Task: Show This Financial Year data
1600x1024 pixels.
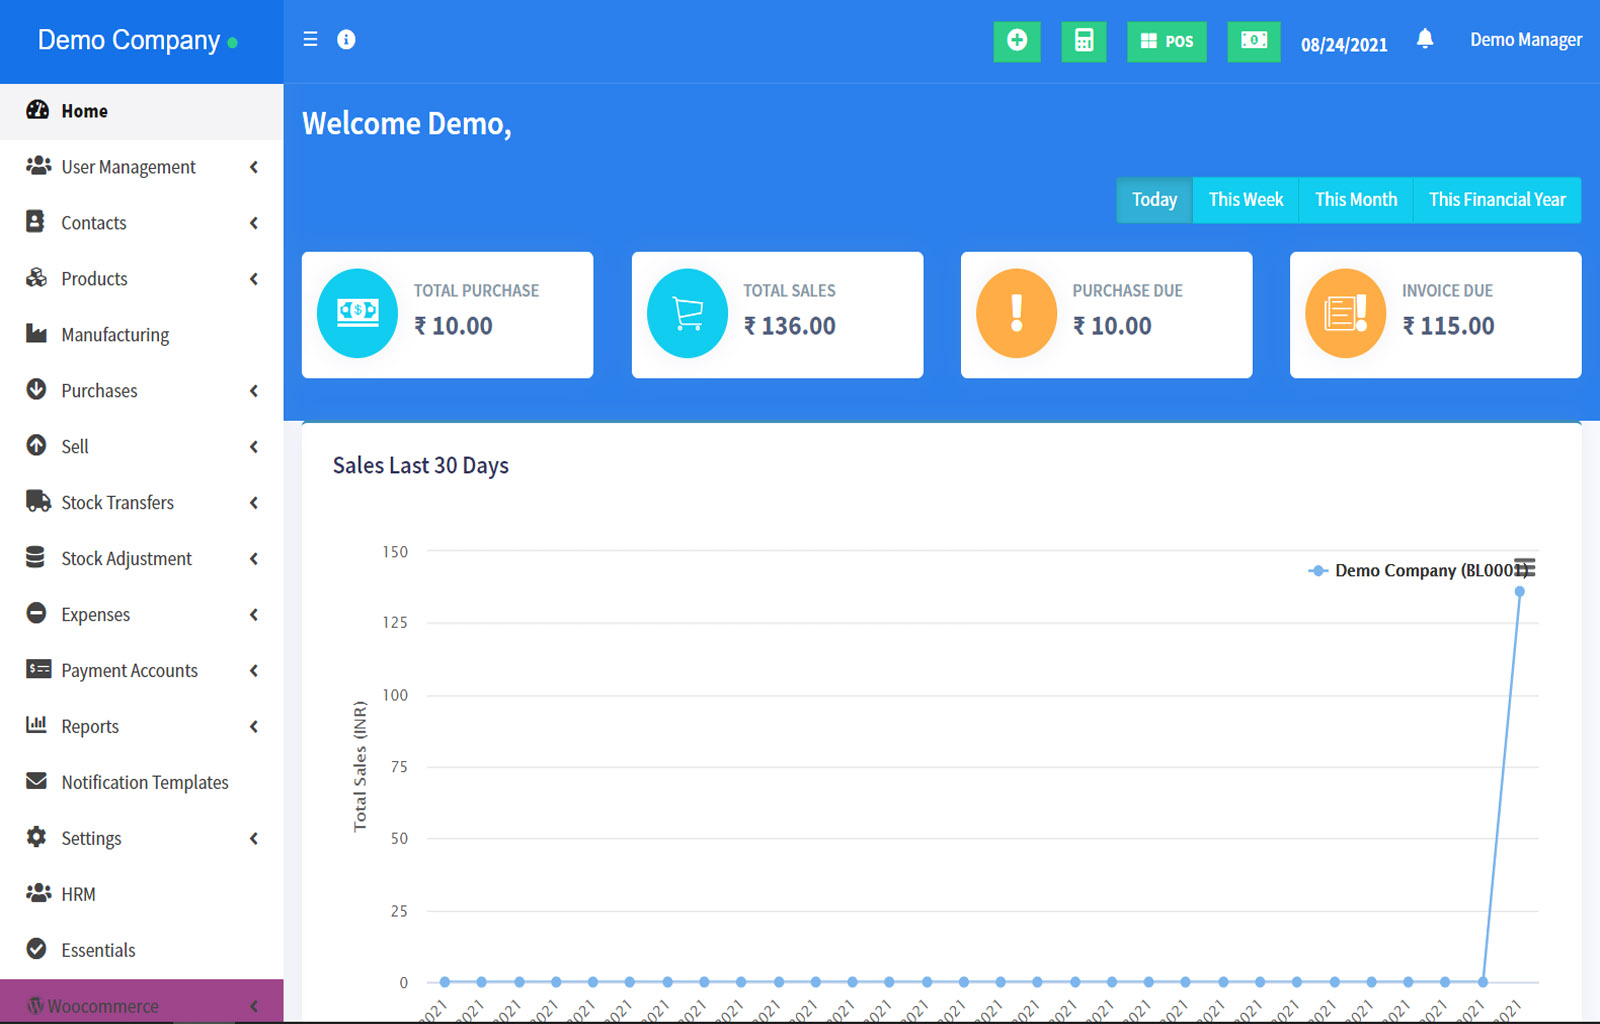Action: (x=1496, y=200)
